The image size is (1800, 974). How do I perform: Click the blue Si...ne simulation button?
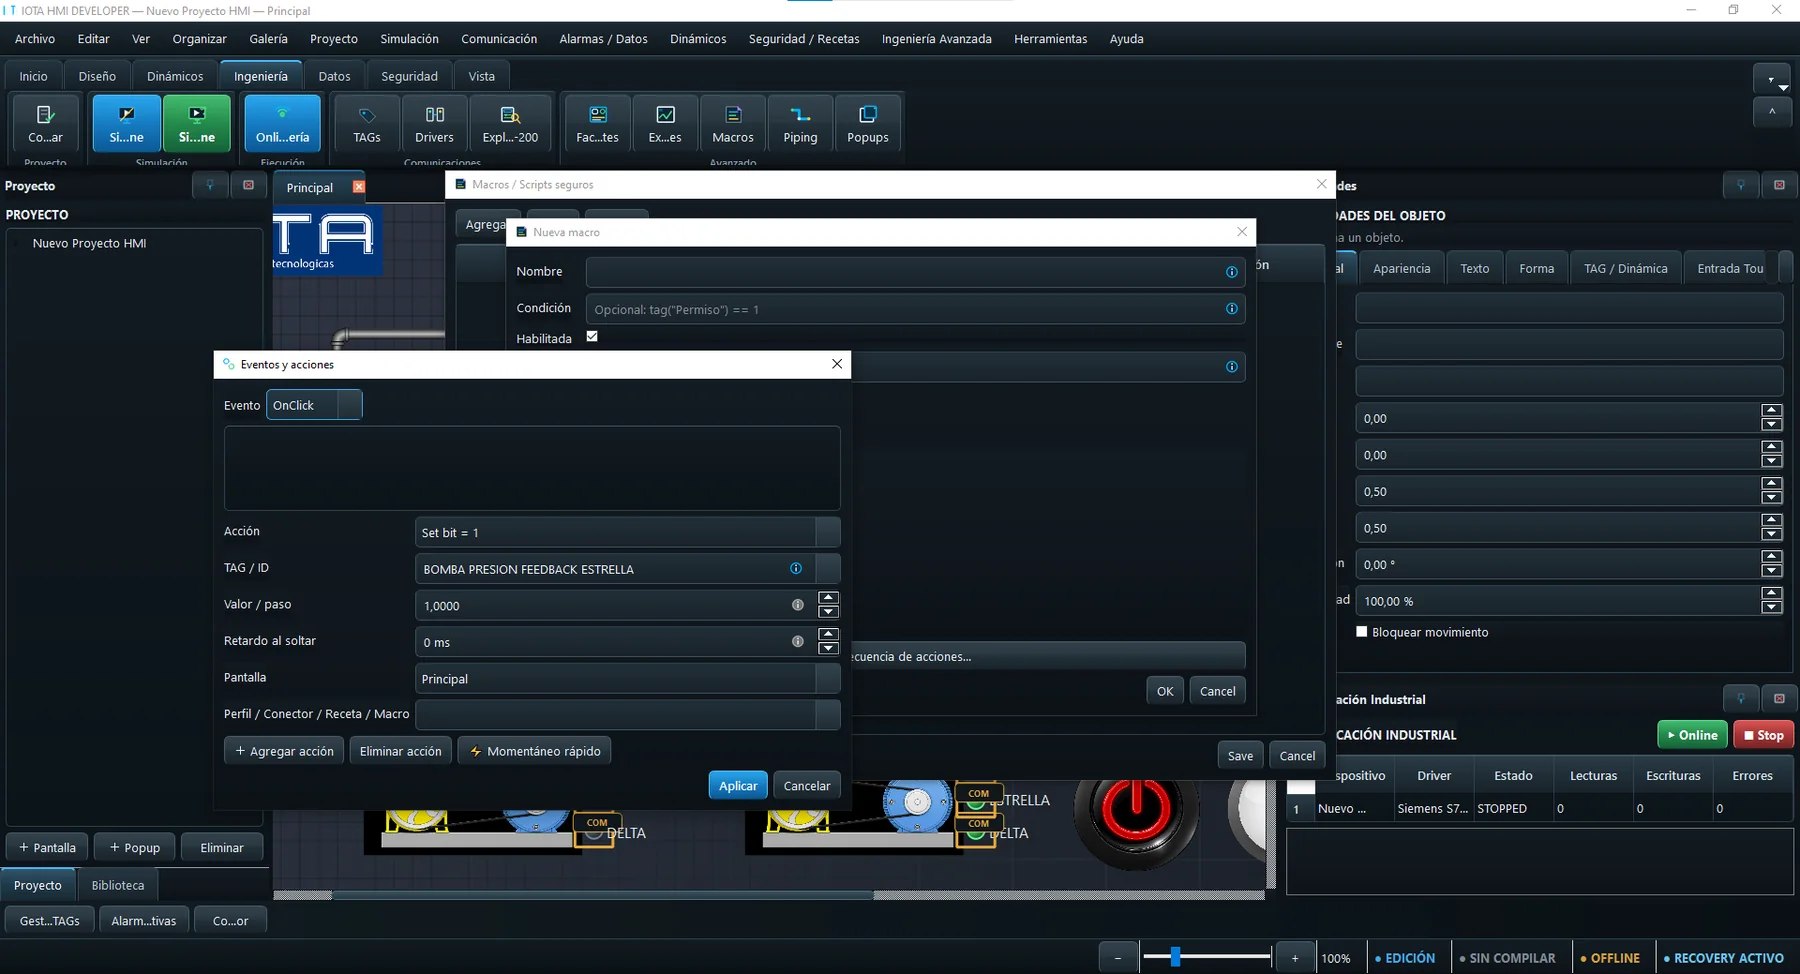click(126, 123)
